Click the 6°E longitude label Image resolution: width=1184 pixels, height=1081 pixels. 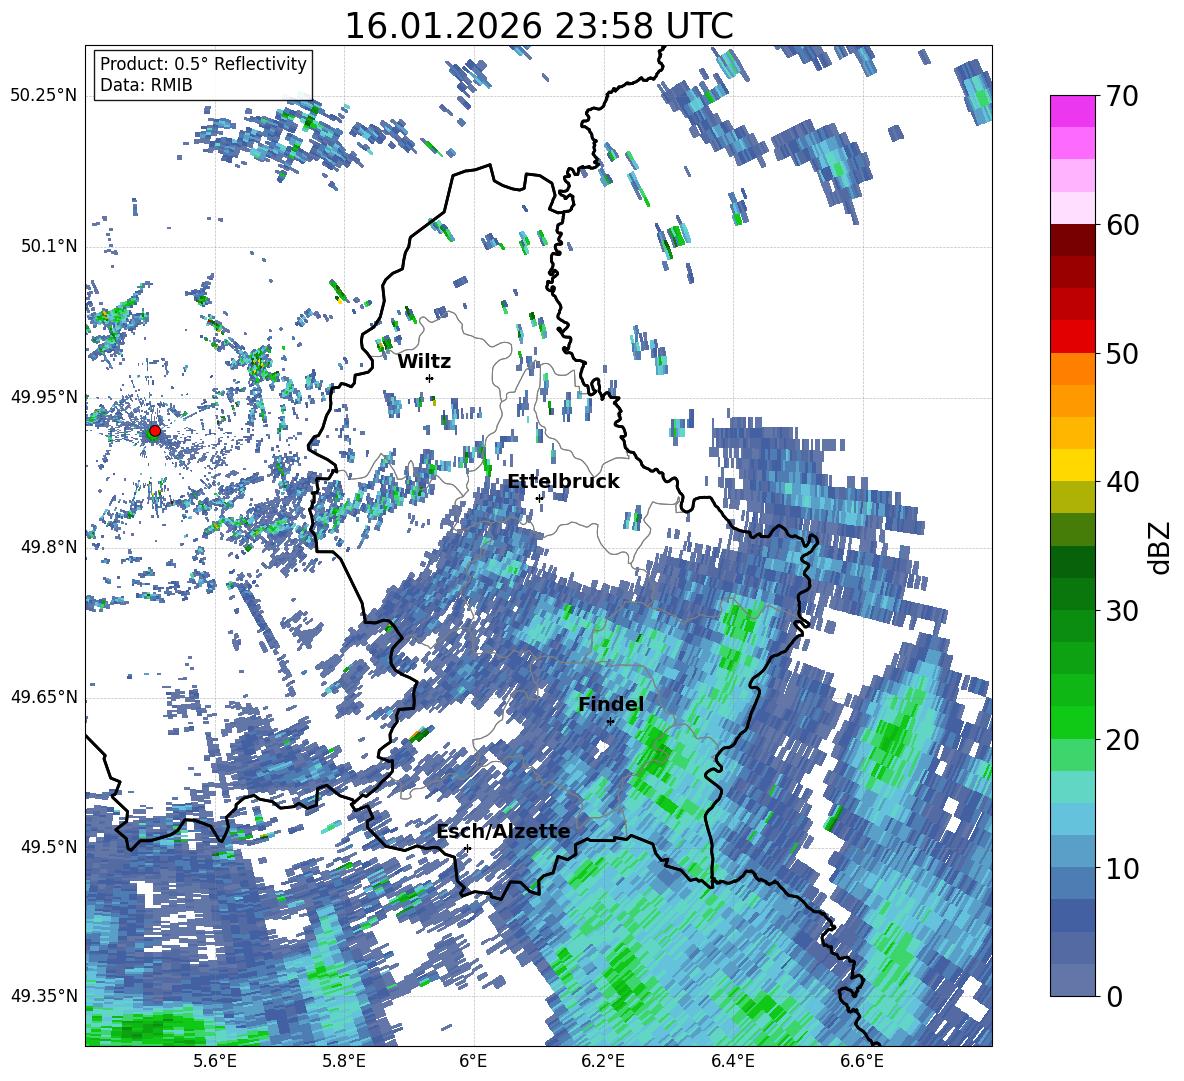(x=473, y=1061)
